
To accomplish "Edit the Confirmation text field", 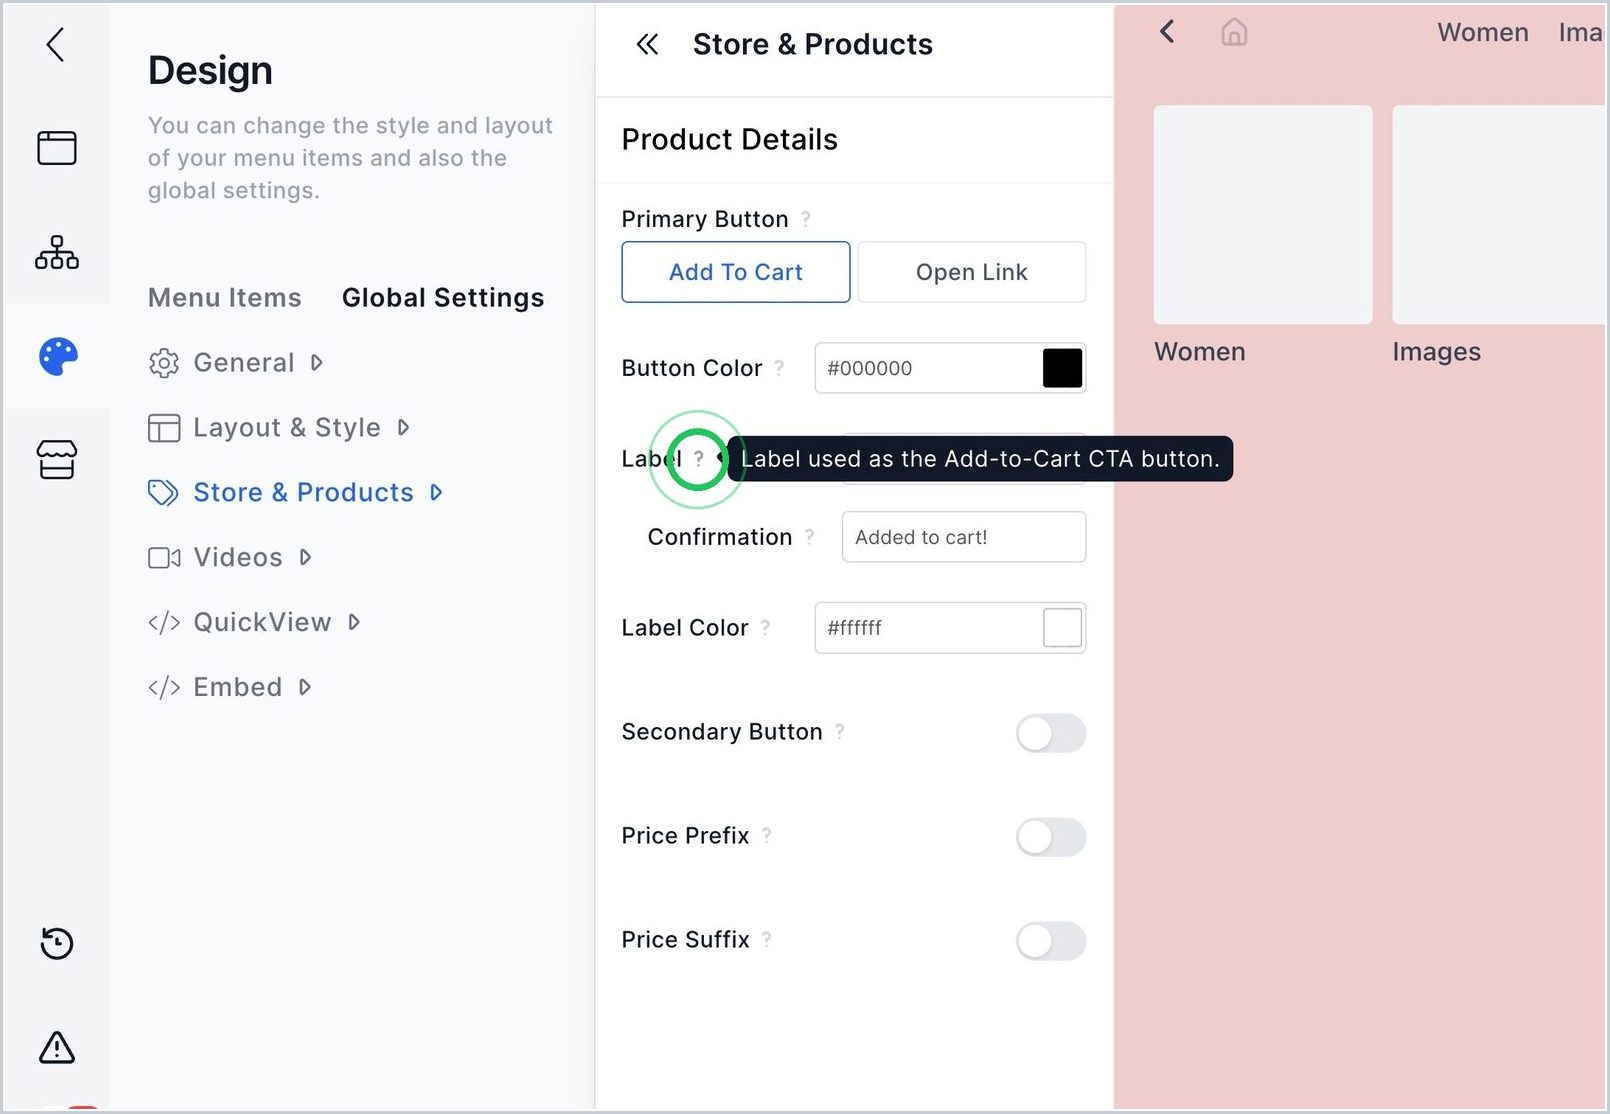I will [x=964, y=537].
